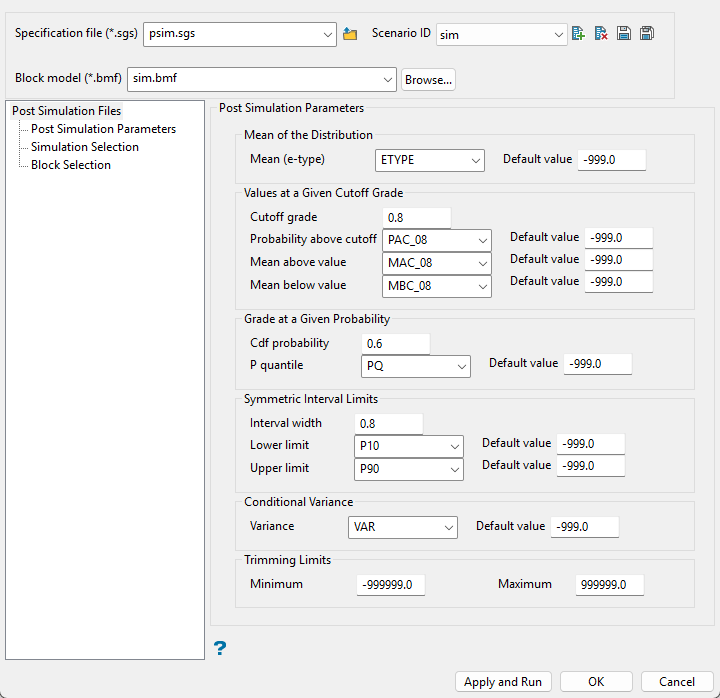
Task: Select Simulation Selection in the tree
Action: point(85,147)
